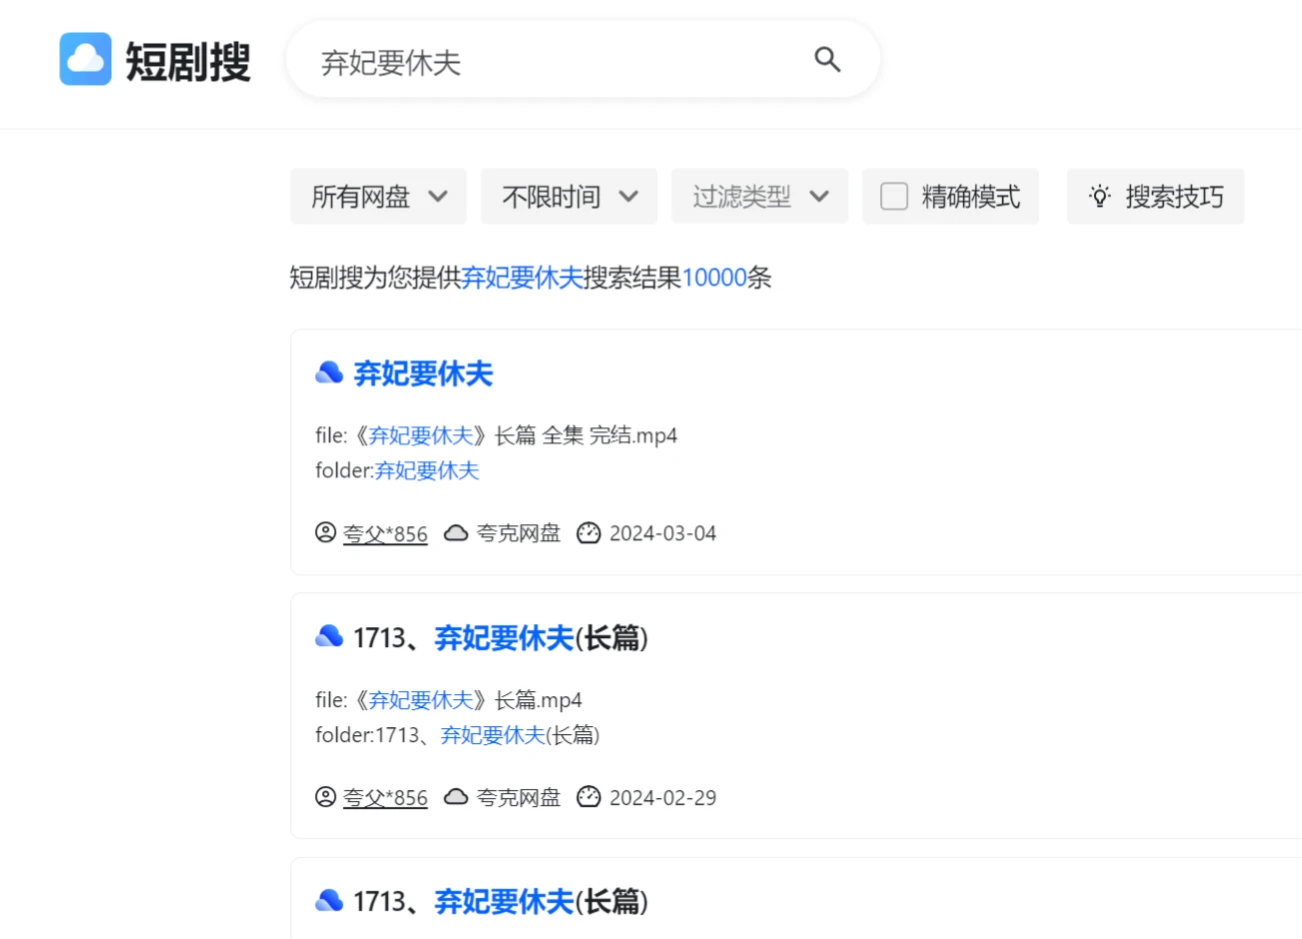This screenshot has width=1302, height=939.
Task: Click the clock icon before date 2024-03-04
Action: point(589,533)
